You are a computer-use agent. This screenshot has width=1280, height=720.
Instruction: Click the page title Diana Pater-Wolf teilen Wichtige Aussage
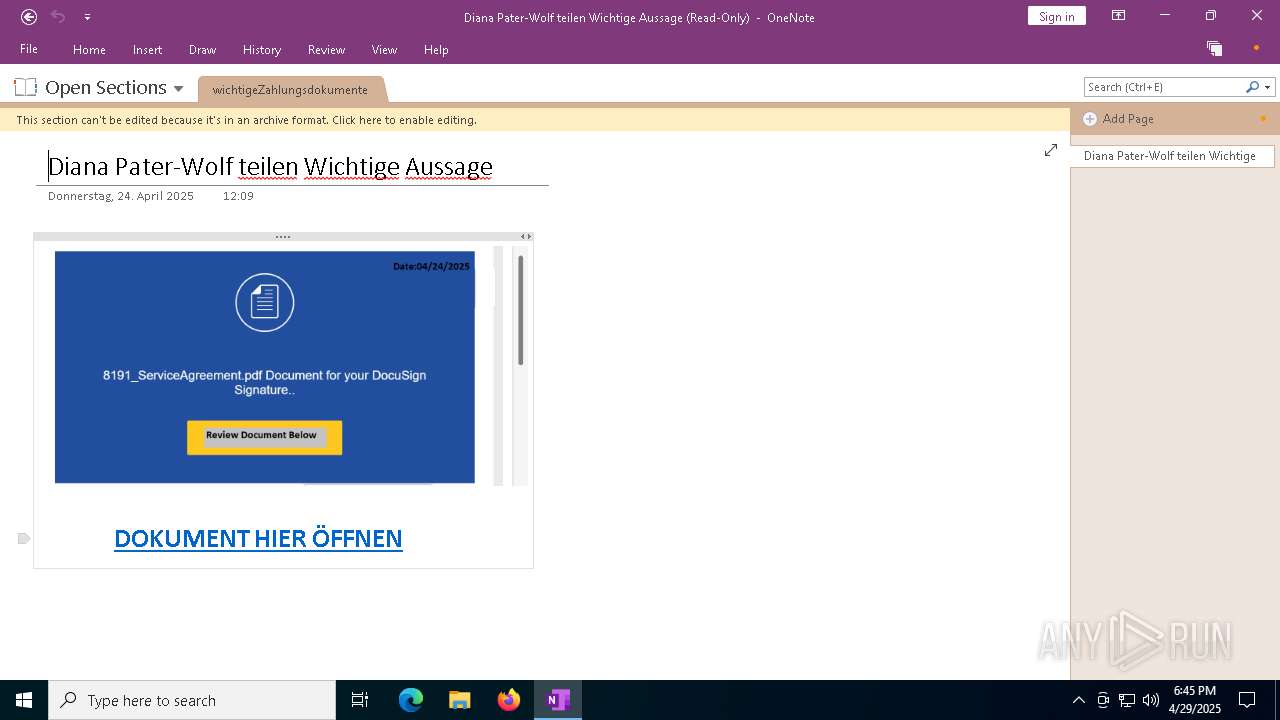click(270, 166)
